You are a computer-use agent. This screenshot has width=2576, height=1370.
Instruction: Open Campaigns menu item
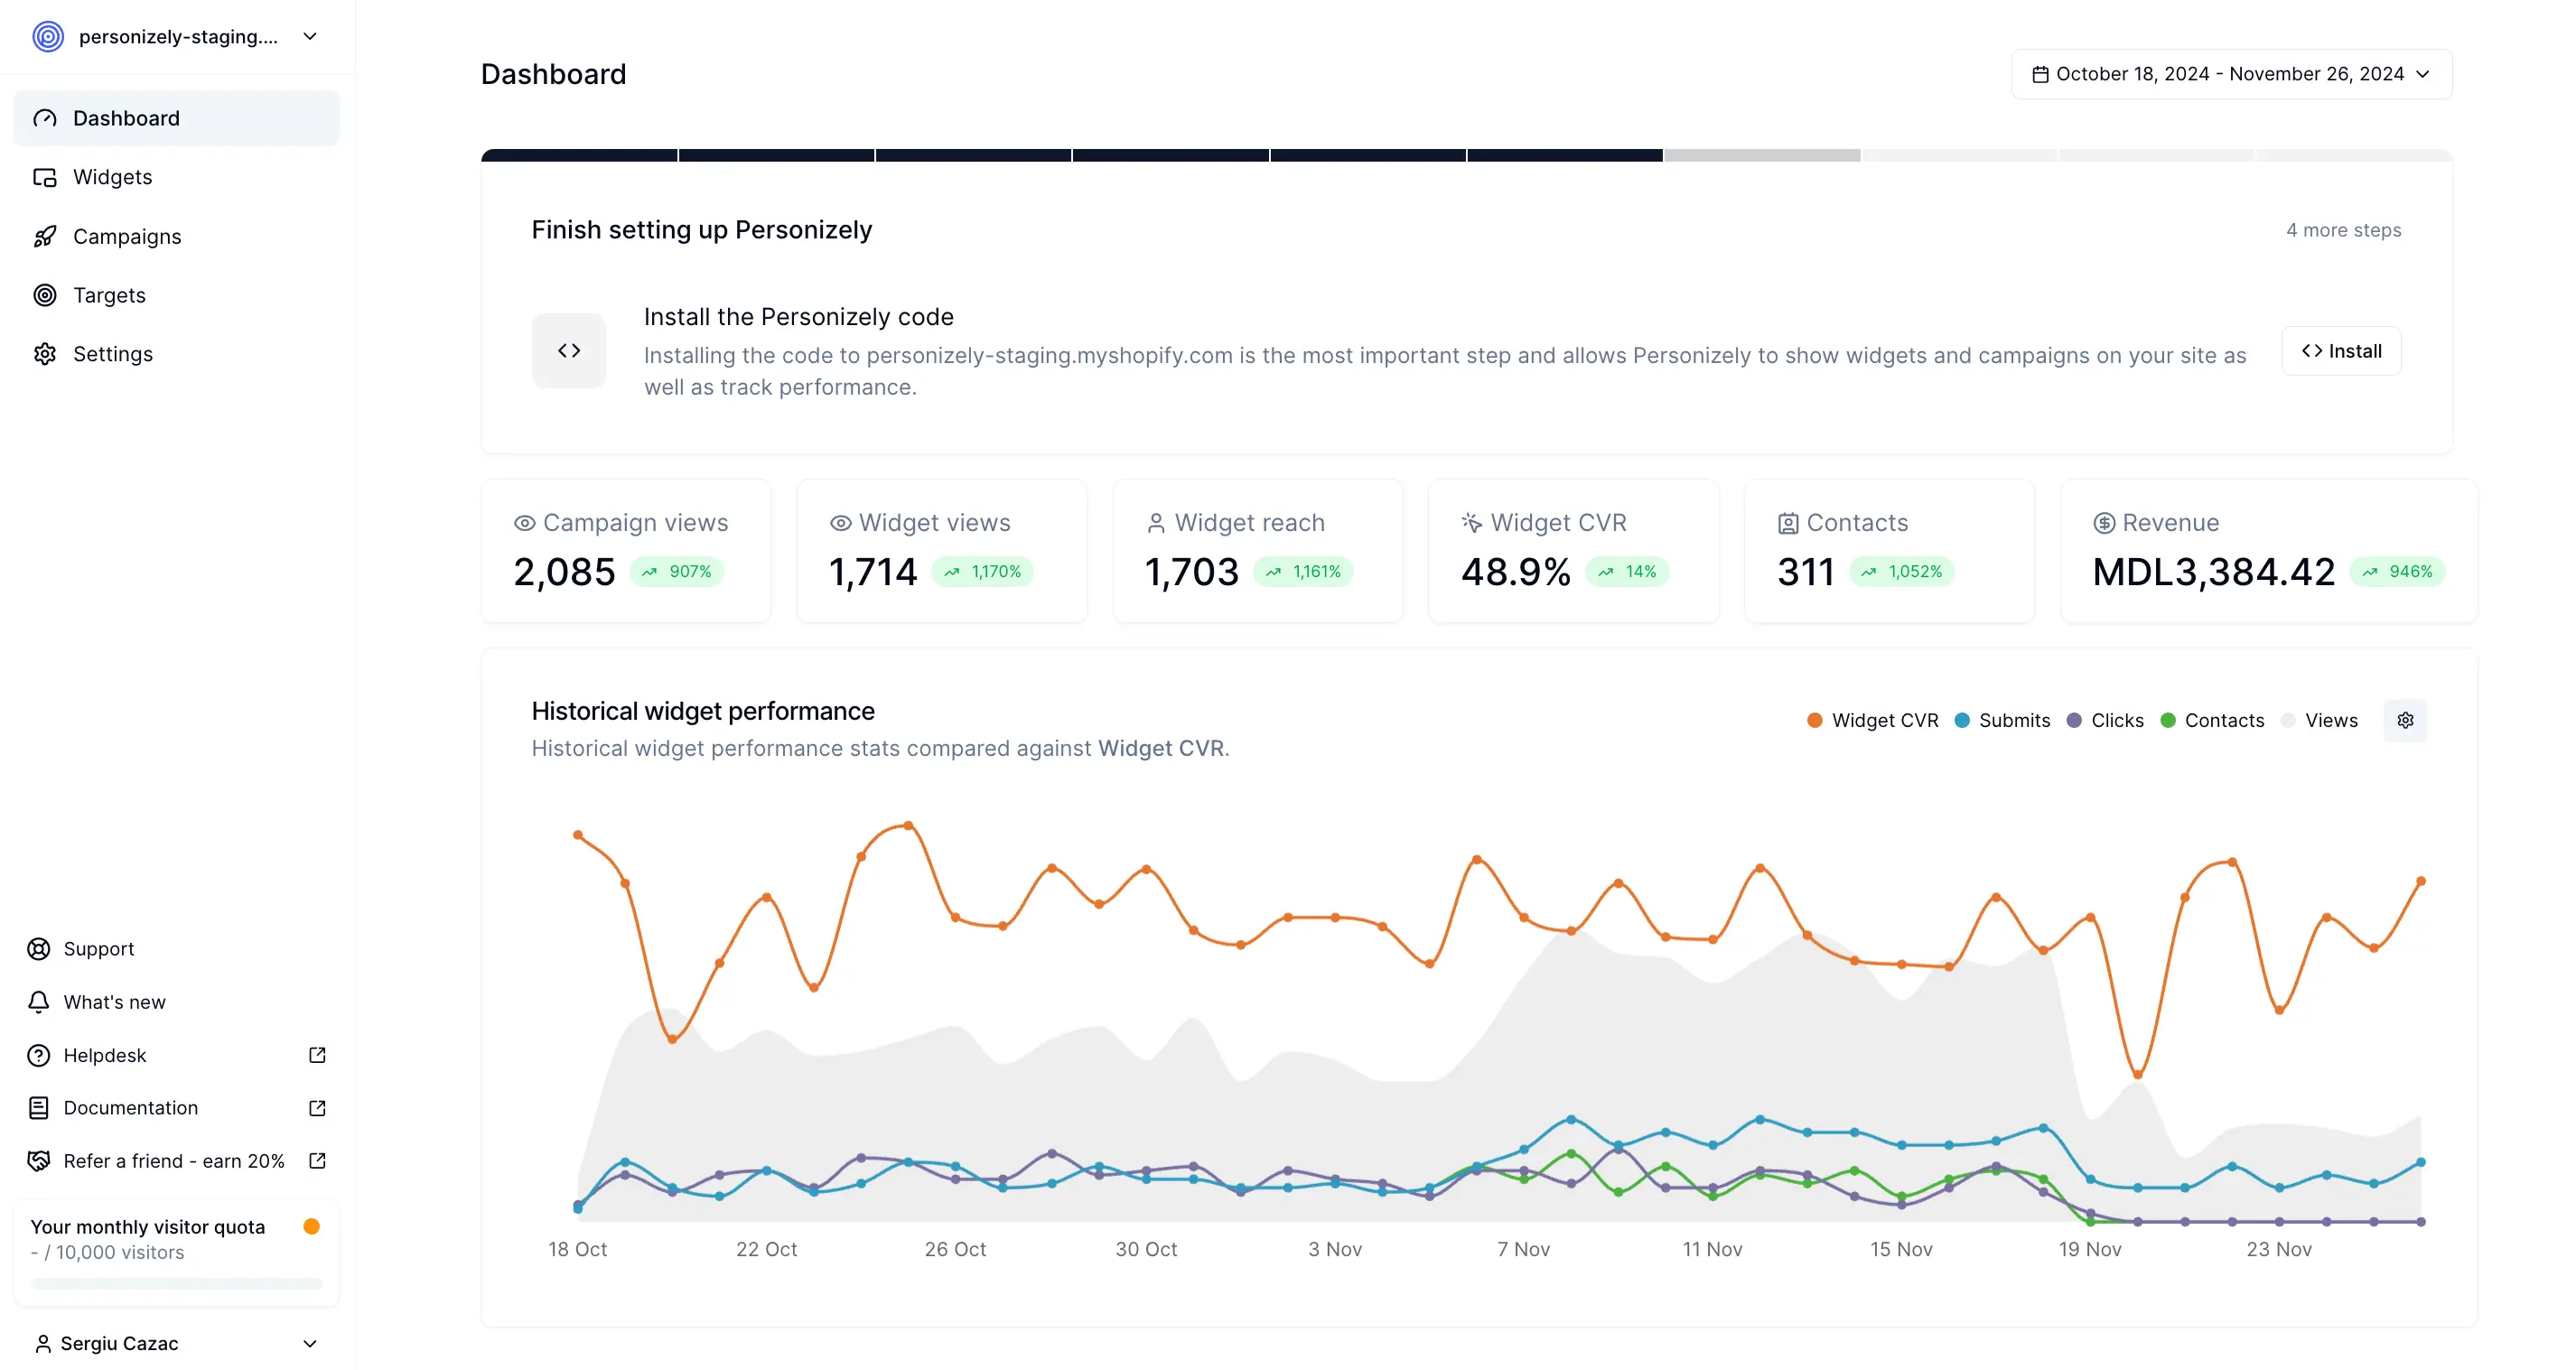(x=176, y=236)
